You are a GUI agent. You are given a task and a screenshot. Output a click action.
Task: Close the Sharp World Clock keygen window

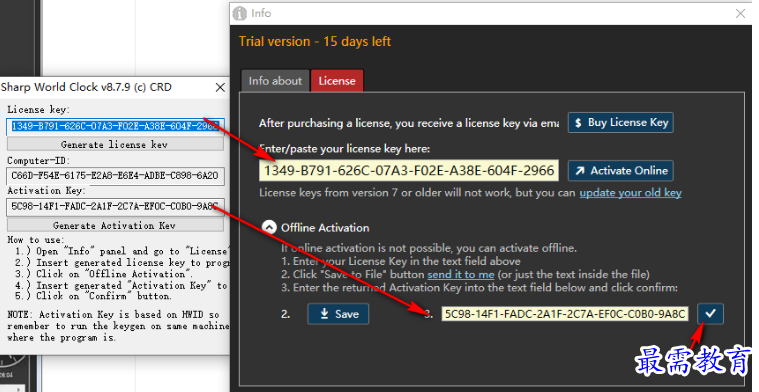point(220,88)
